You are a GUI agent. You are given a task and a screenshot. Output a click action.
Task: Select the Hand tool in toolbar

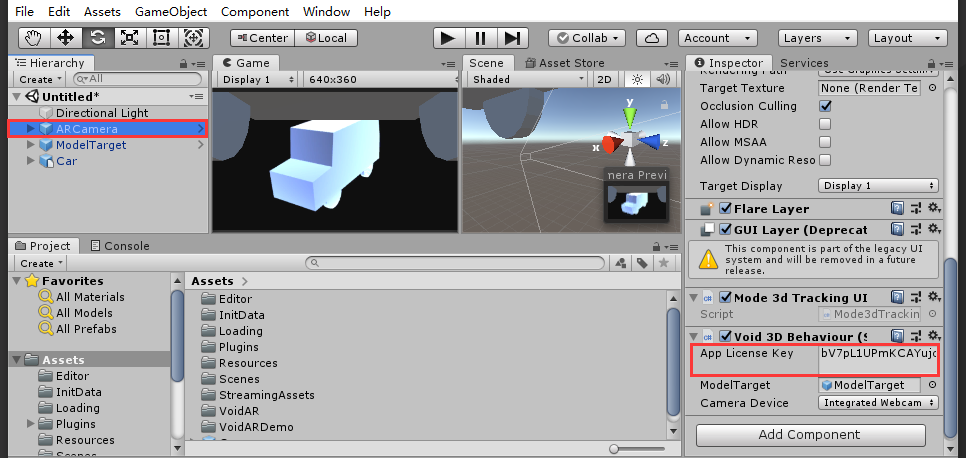click(x=34, y=38)
